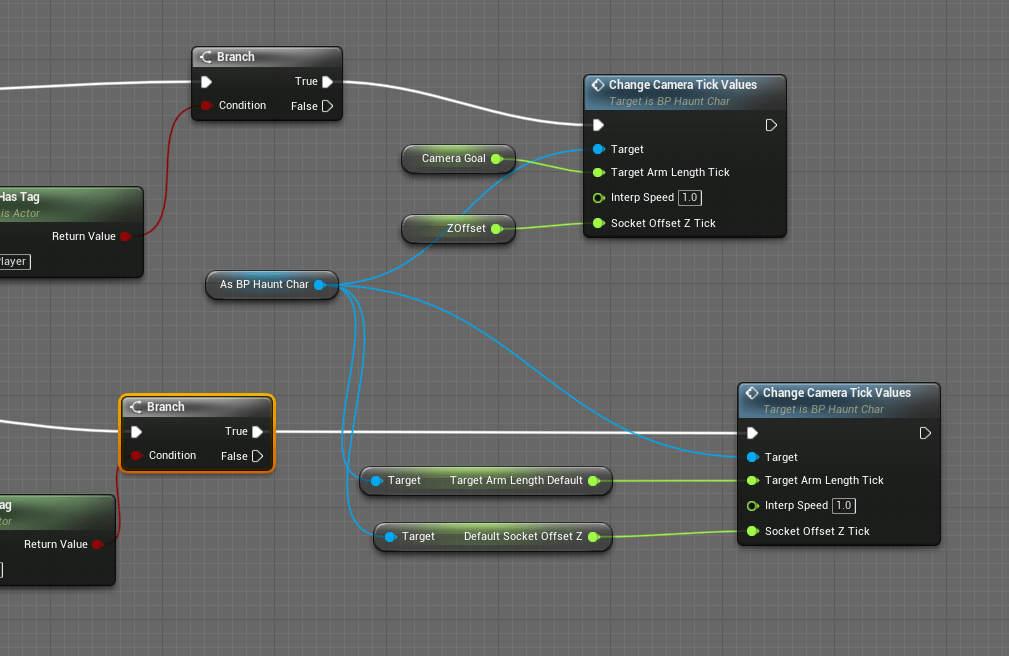Click the False exec pin on the orange-highlighted Branch node
The height and width of the screenshot is (656, 1009).
(257, 456)
